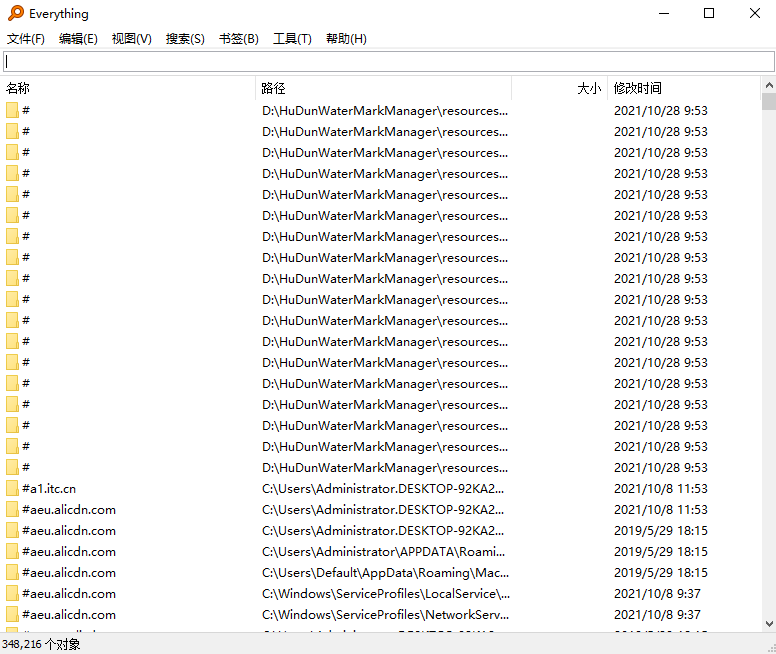Click date 2019/5/29 18:15 in Default row

point(661,573)
